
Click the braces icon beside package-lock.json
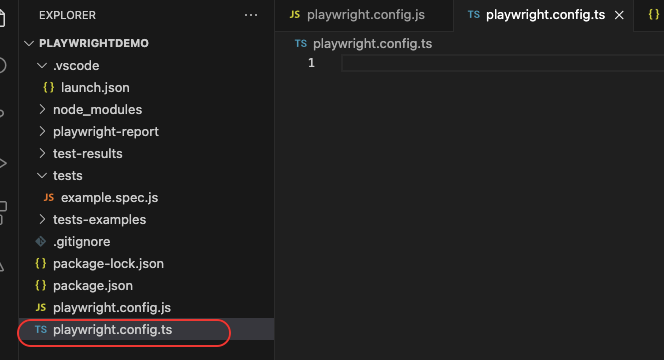tap(41, 263)
